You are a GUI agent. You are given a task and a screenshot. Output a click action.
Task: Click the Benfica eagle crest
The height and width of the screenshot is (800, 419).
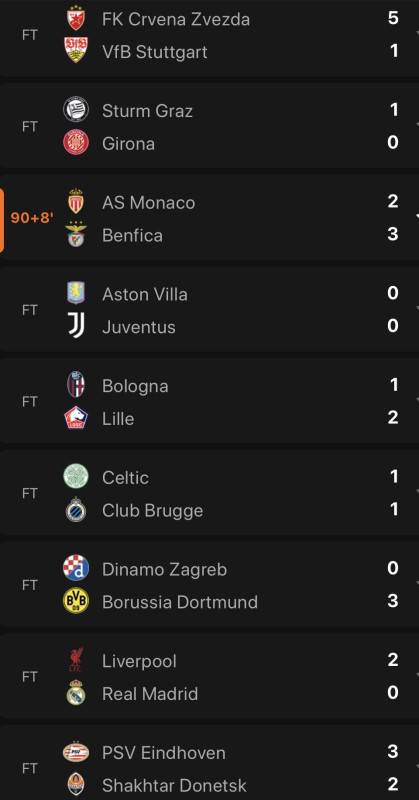pos(76,234)
